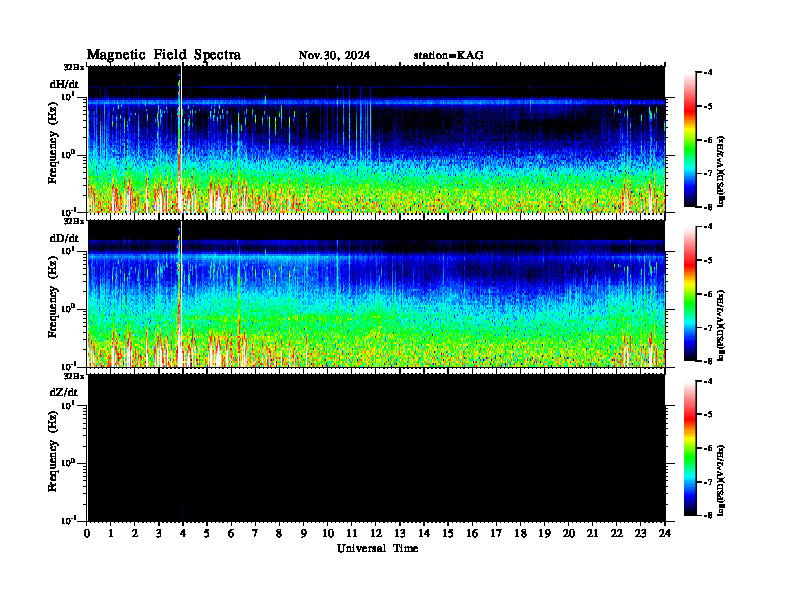The height and width of the screenshot is (612, 792).
Task: Click hour 2 on the Universal Time axis
Action: [135, 533]
